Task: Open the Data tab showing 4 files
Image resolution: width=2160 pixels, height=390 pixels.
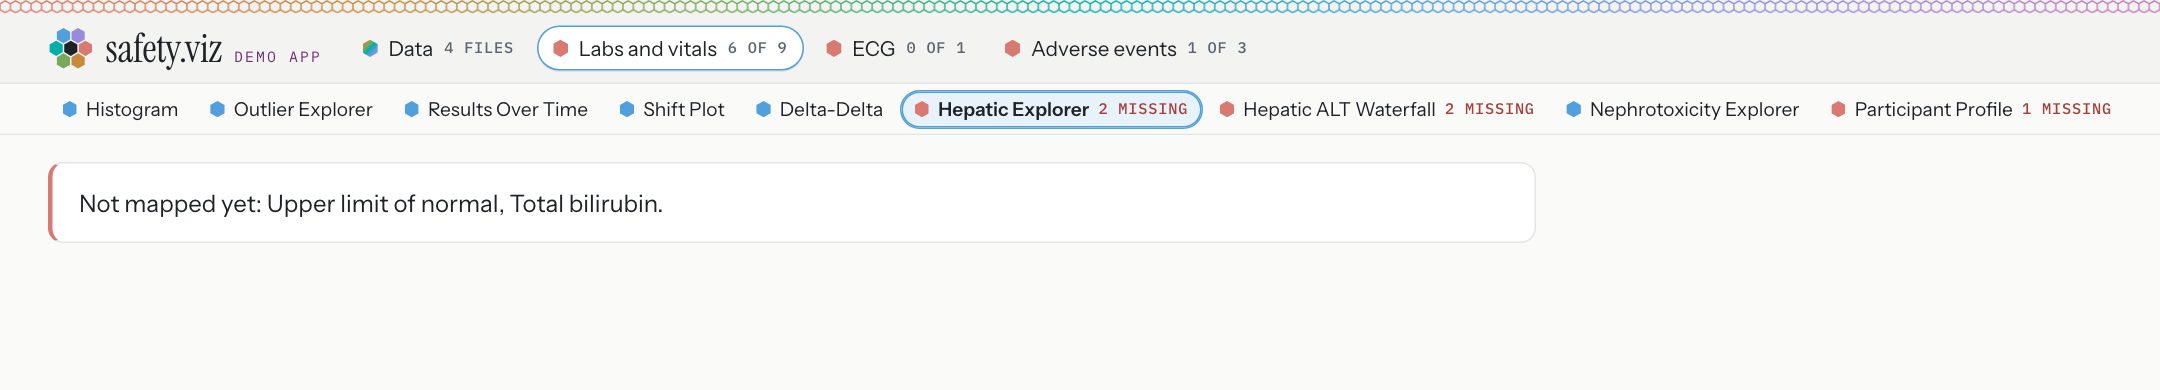Action: [437, 48]
